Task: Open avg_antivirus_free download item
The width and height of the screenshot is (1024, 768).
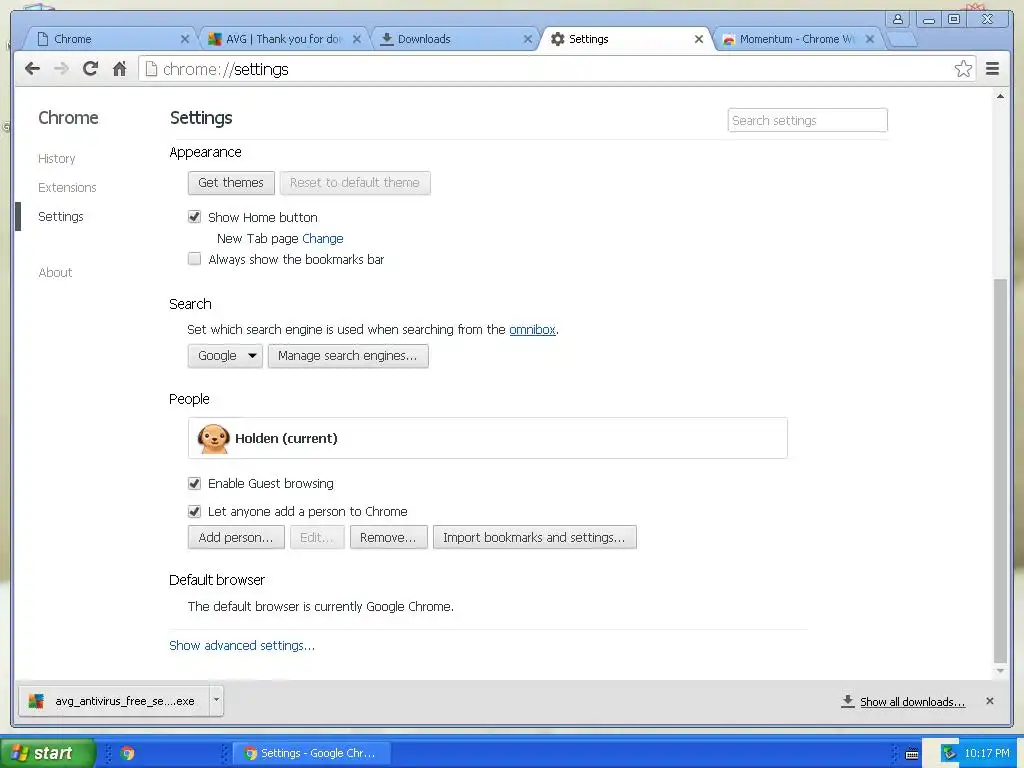Action: point(114,701)
